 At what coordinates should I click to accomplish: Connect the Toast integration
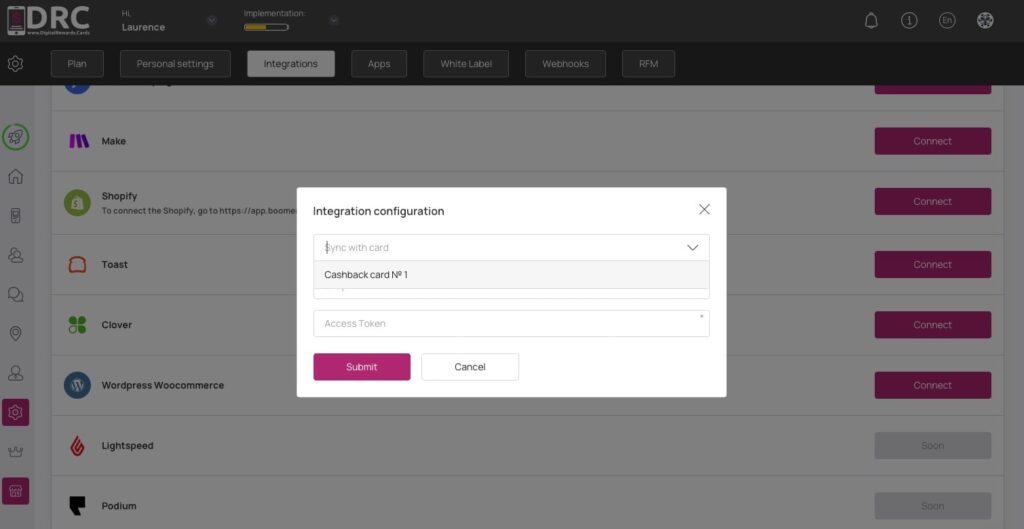(x=933, y=264)
